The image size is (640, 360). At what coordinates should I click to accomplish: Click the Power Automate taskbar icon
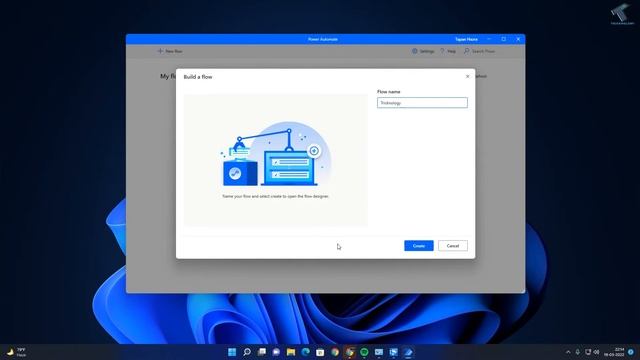tap(408, 352)
